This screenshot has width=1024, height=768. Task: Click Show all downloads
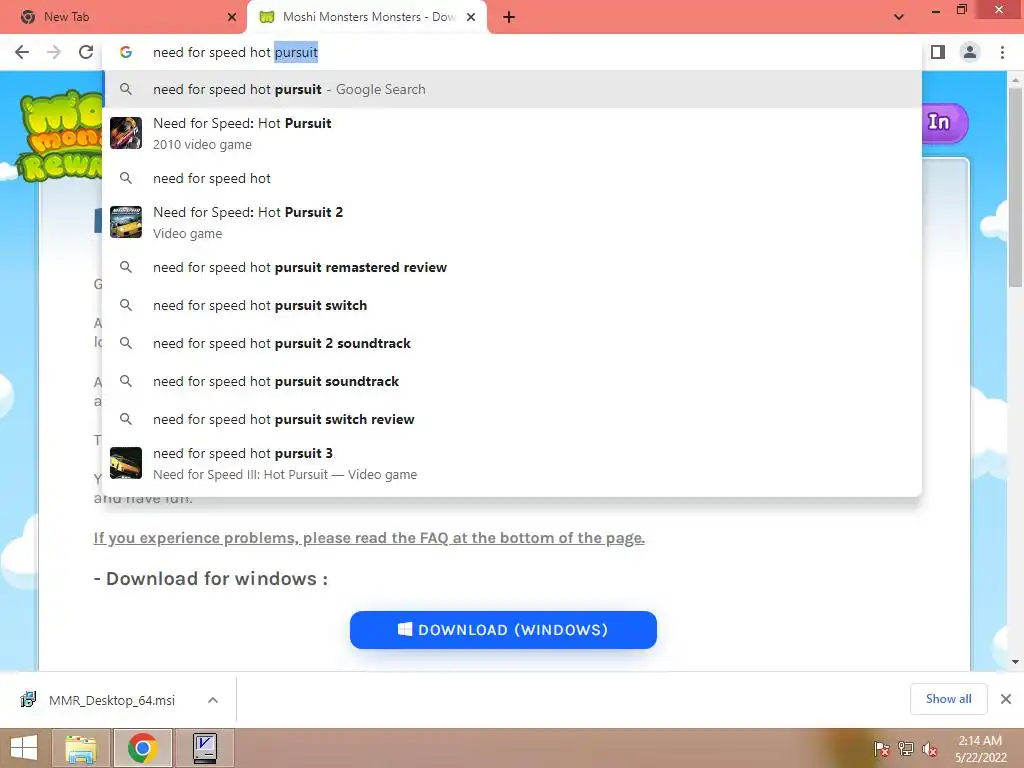948,699
